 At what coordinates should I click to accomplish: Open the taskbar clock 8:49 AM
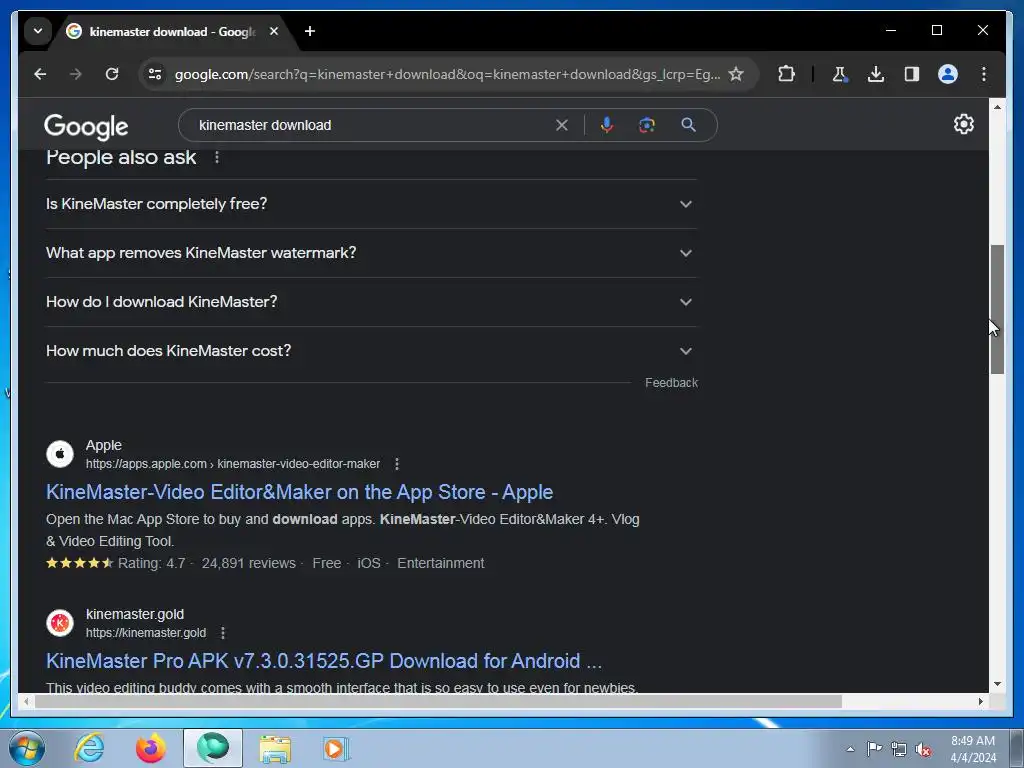[973, 749]
